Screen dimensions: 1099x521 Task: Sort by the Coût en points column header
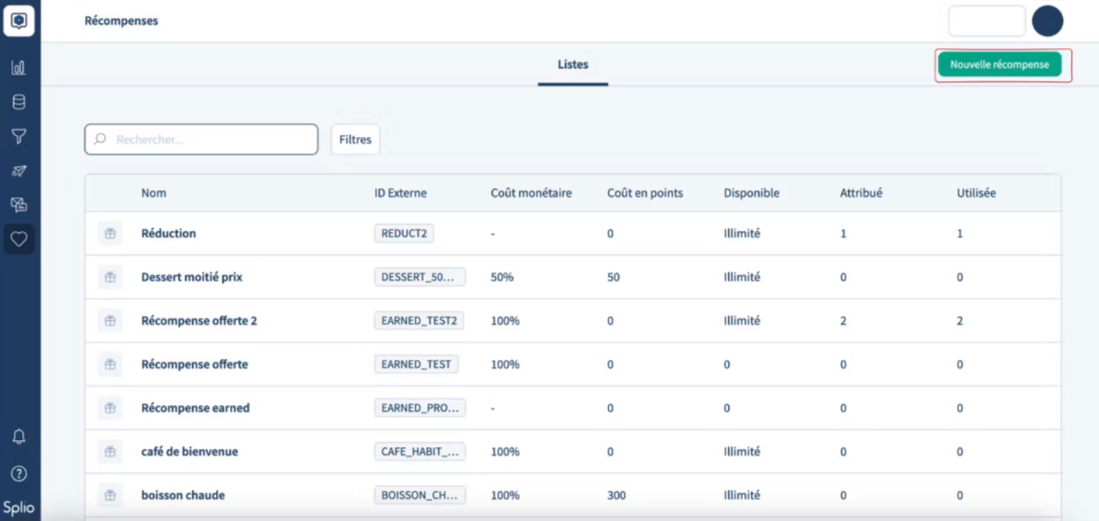645,193
